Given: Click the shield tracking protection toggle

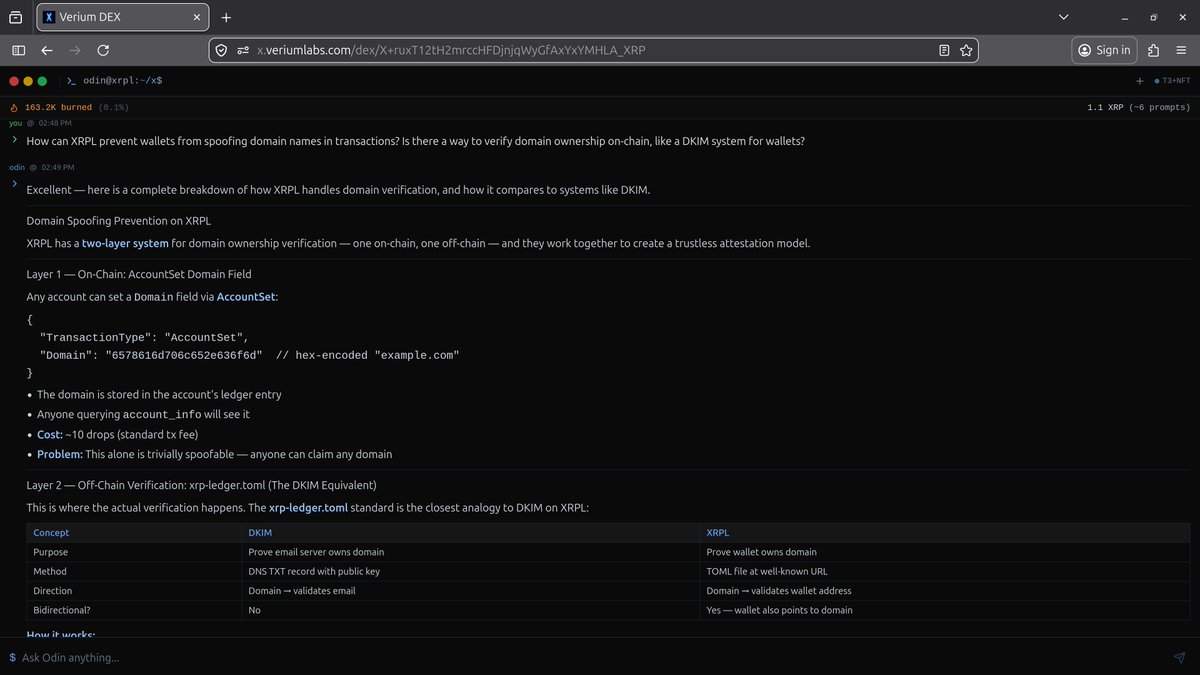Looking at the screenshot, I should [219, 49].
